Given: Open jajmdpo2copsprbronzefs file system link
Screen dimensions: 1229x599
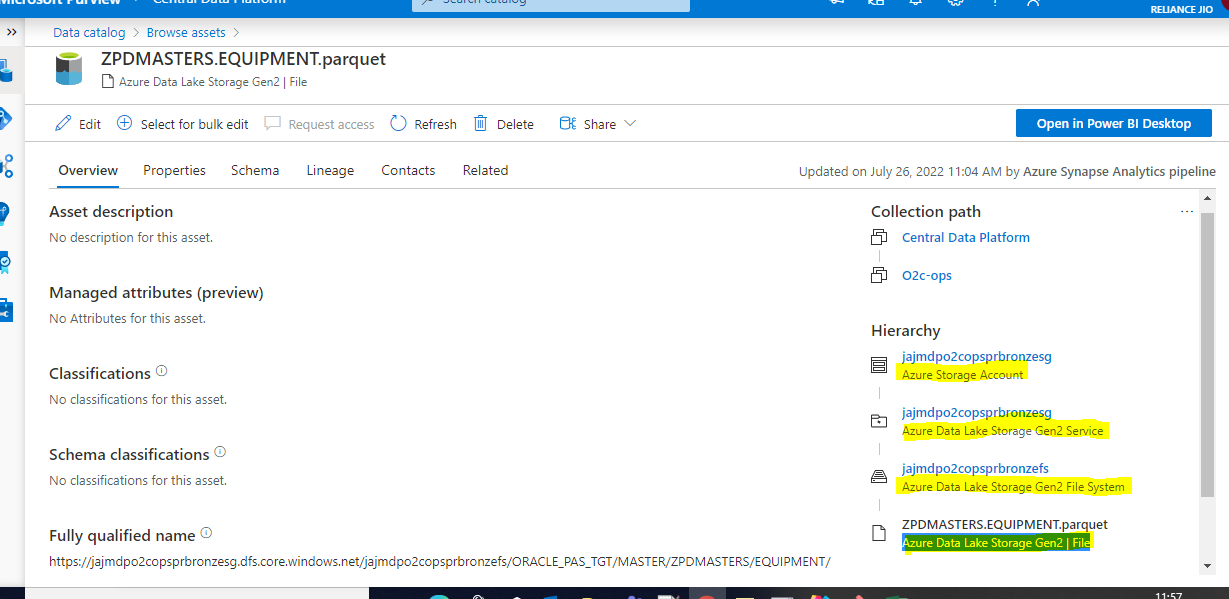Looking at the screenshot, I should 975,468.
